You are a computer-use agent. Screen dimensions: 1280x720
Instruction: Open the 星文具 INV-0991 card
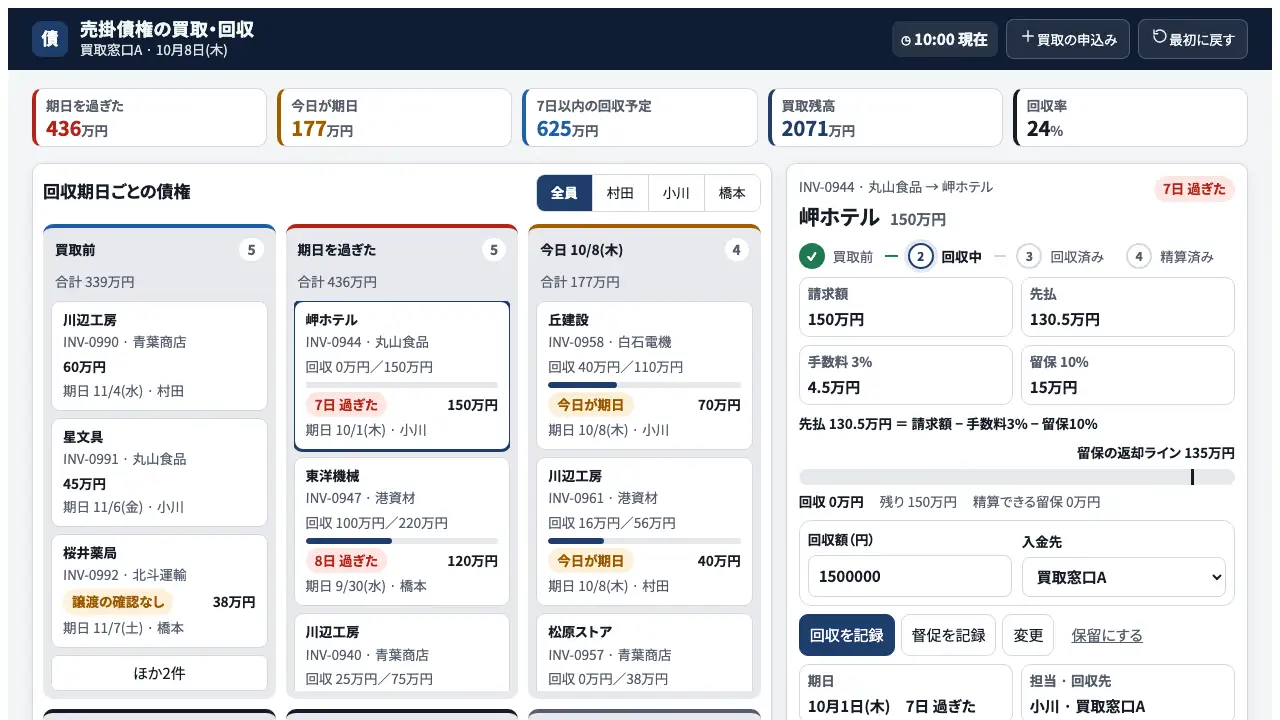coord(160,473)
